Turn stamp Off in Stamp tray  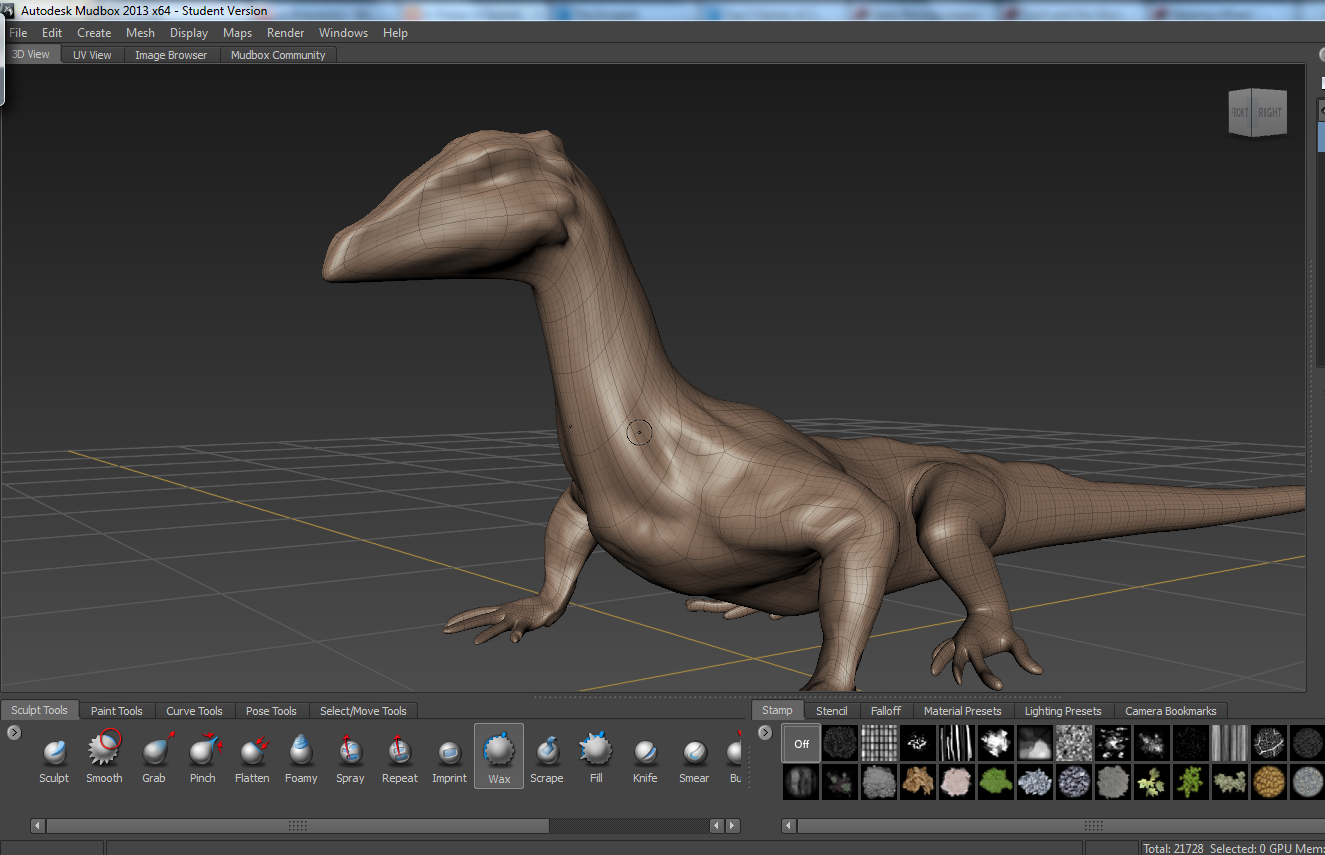point(801,744)
